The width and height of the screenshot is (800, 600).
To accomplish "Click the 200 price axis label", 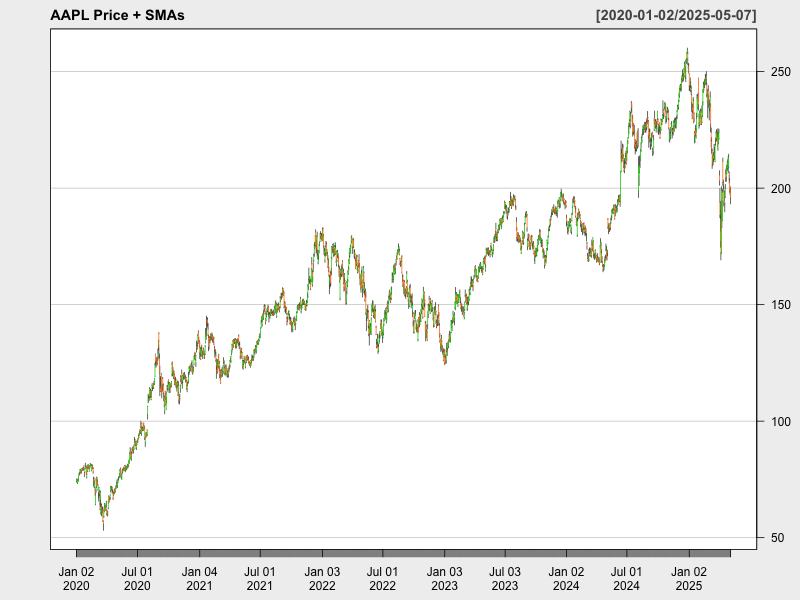I will pyautogui.click(x=781, y=189).
